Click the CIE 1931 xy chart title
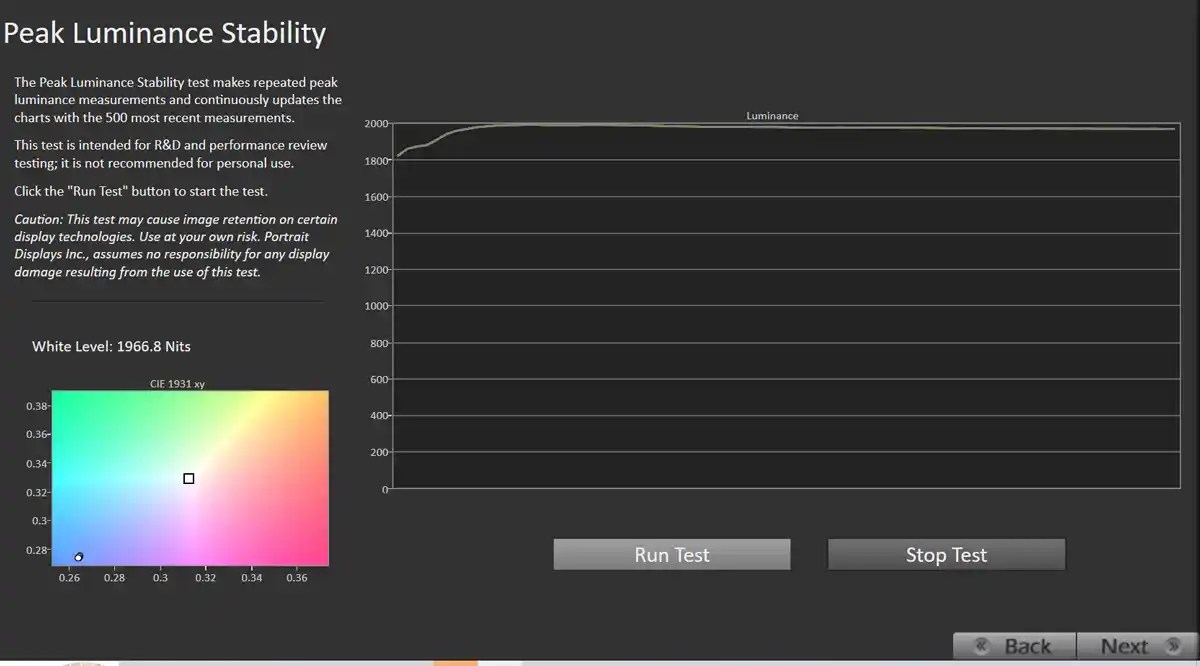1200x666 pixels. (x=176, y=382)
